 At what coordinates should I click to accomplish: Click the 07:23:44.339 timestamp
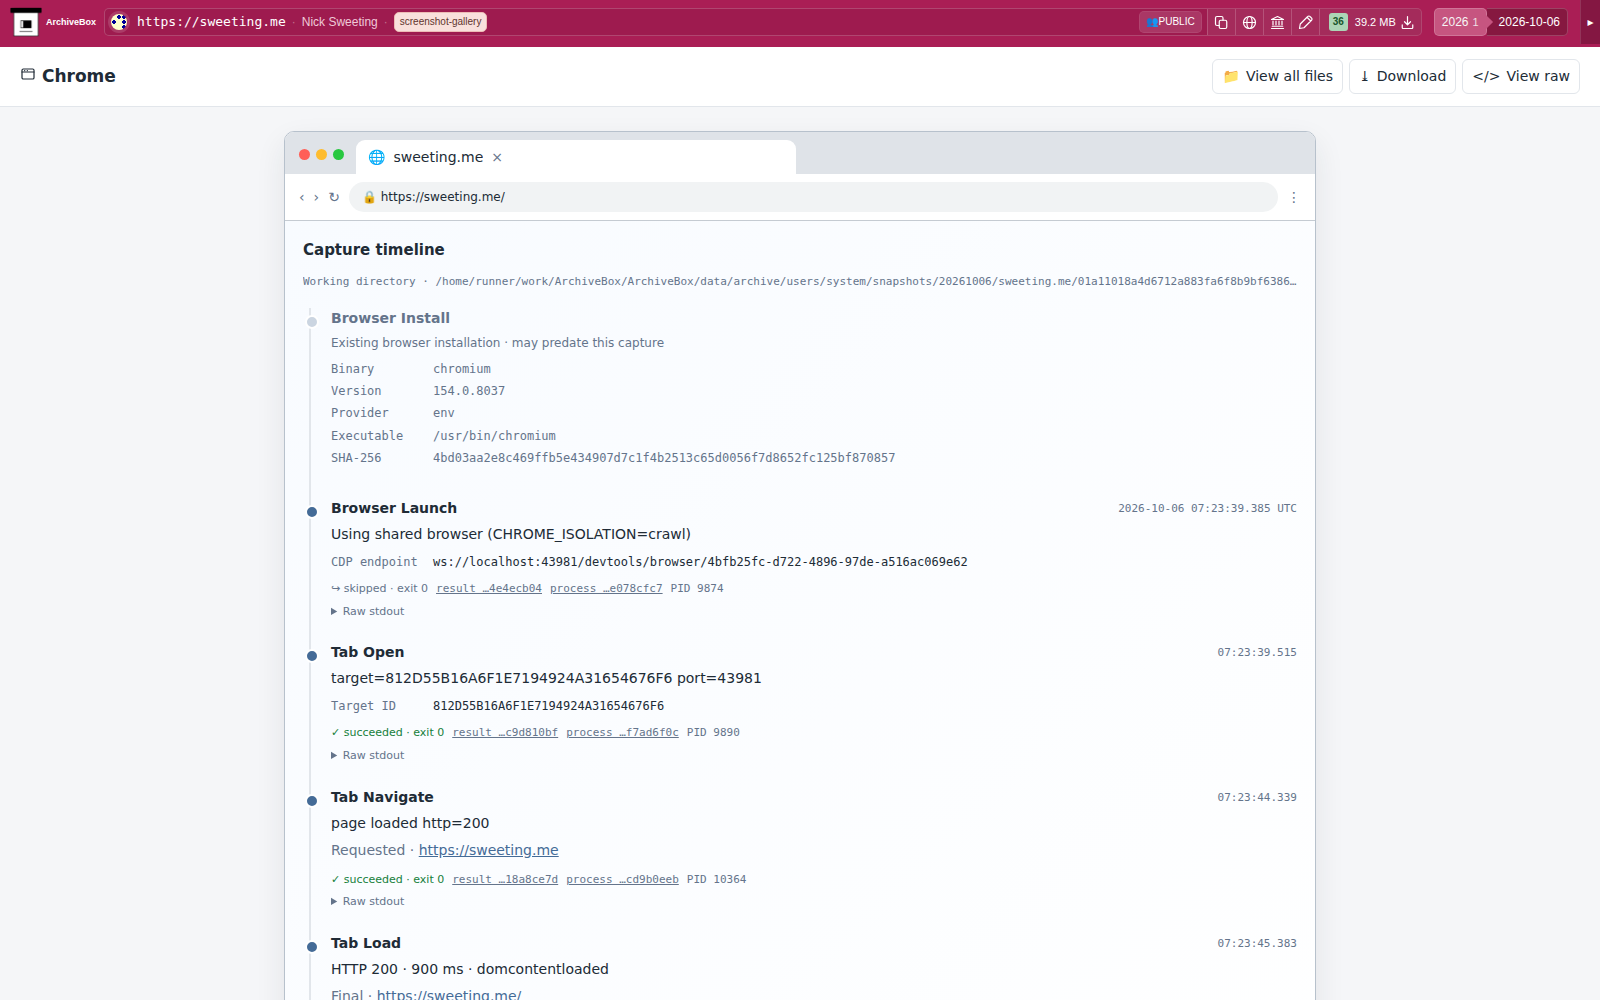(1257, 797)
